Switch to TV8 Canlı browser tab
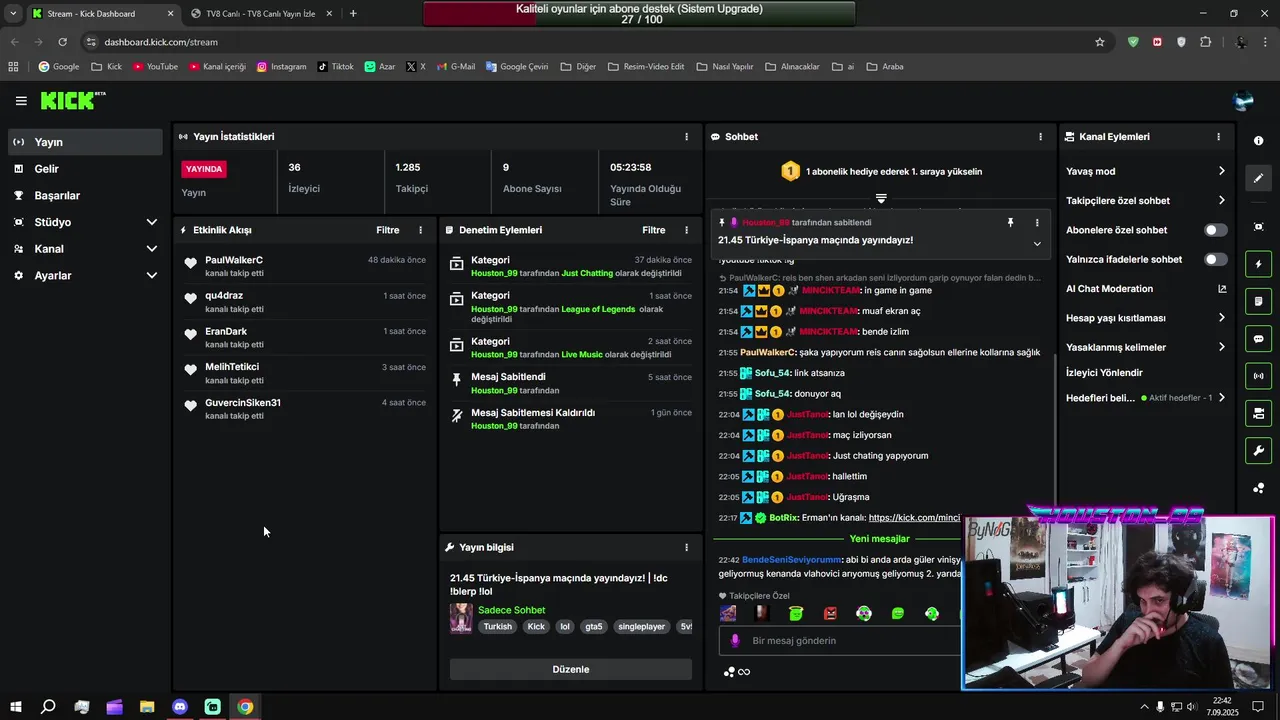 pyautogui.click(x=260, y=14)
